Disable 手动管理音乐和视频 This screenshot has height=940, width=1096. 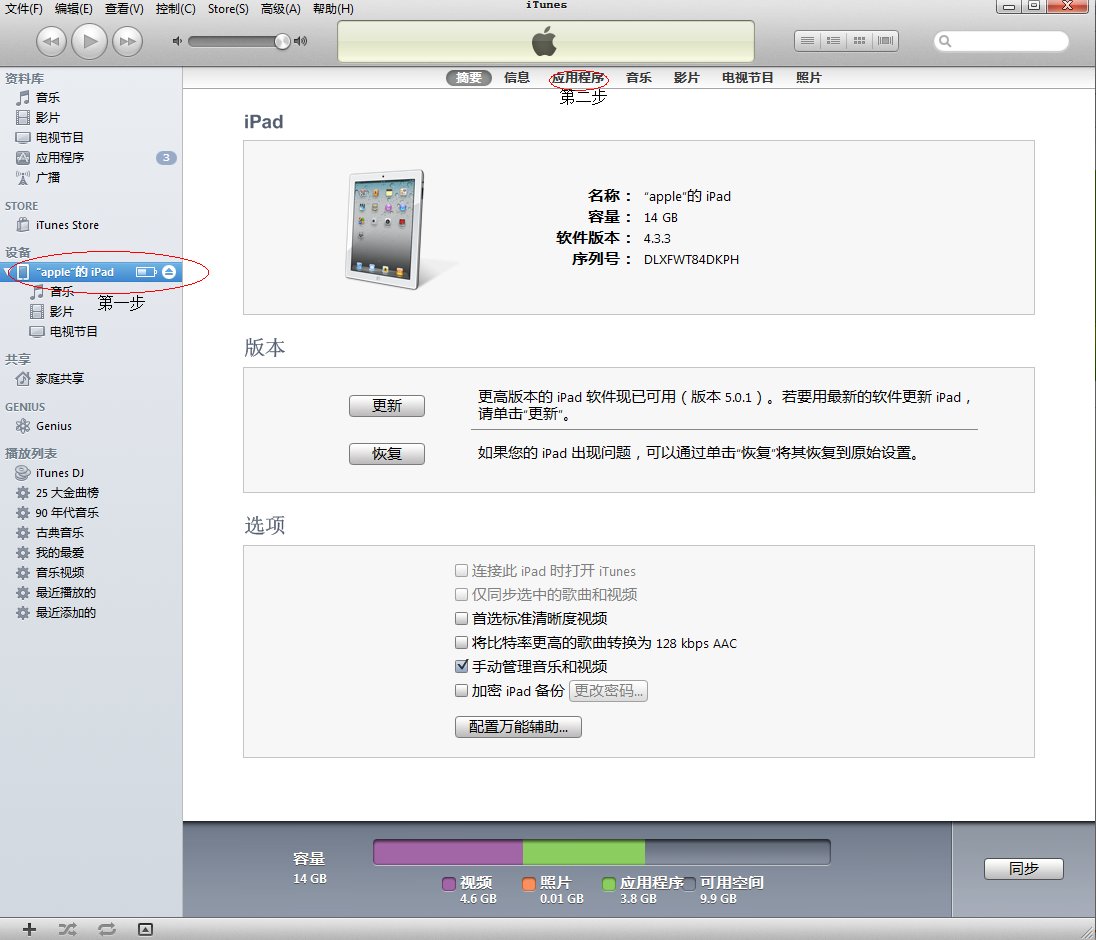pyautogui.click(x=461, y=666)
